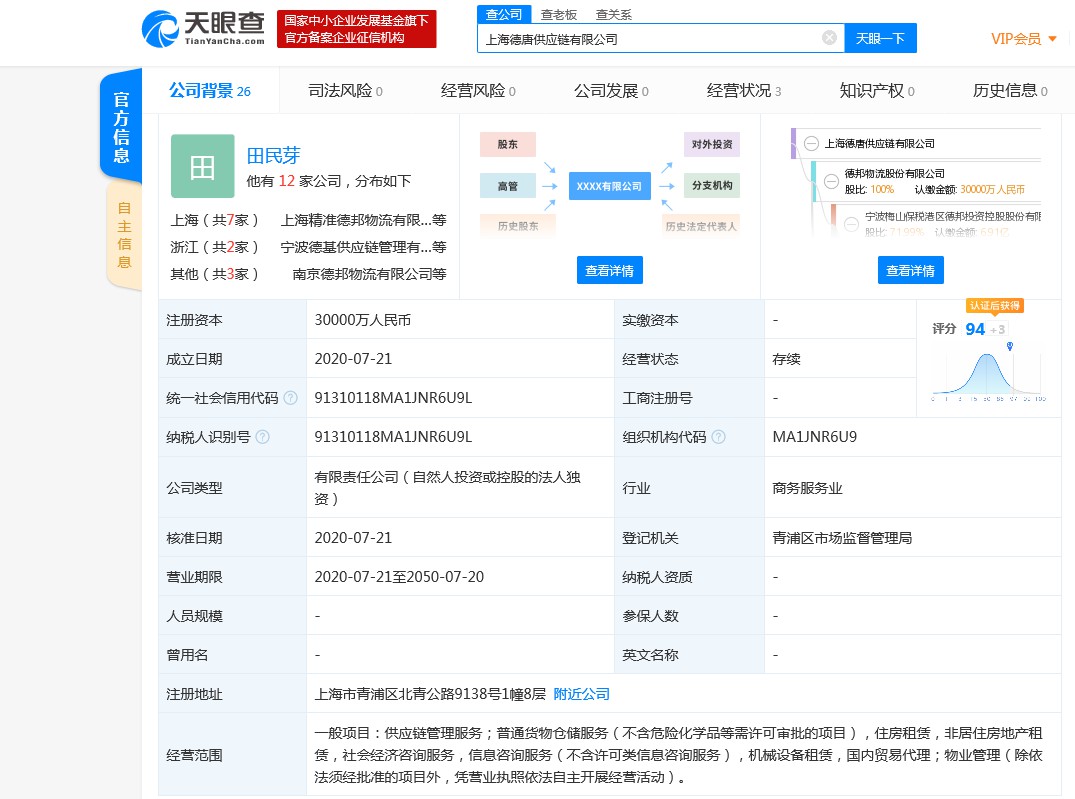Click the green 田 avatar tile

point(202,166)
